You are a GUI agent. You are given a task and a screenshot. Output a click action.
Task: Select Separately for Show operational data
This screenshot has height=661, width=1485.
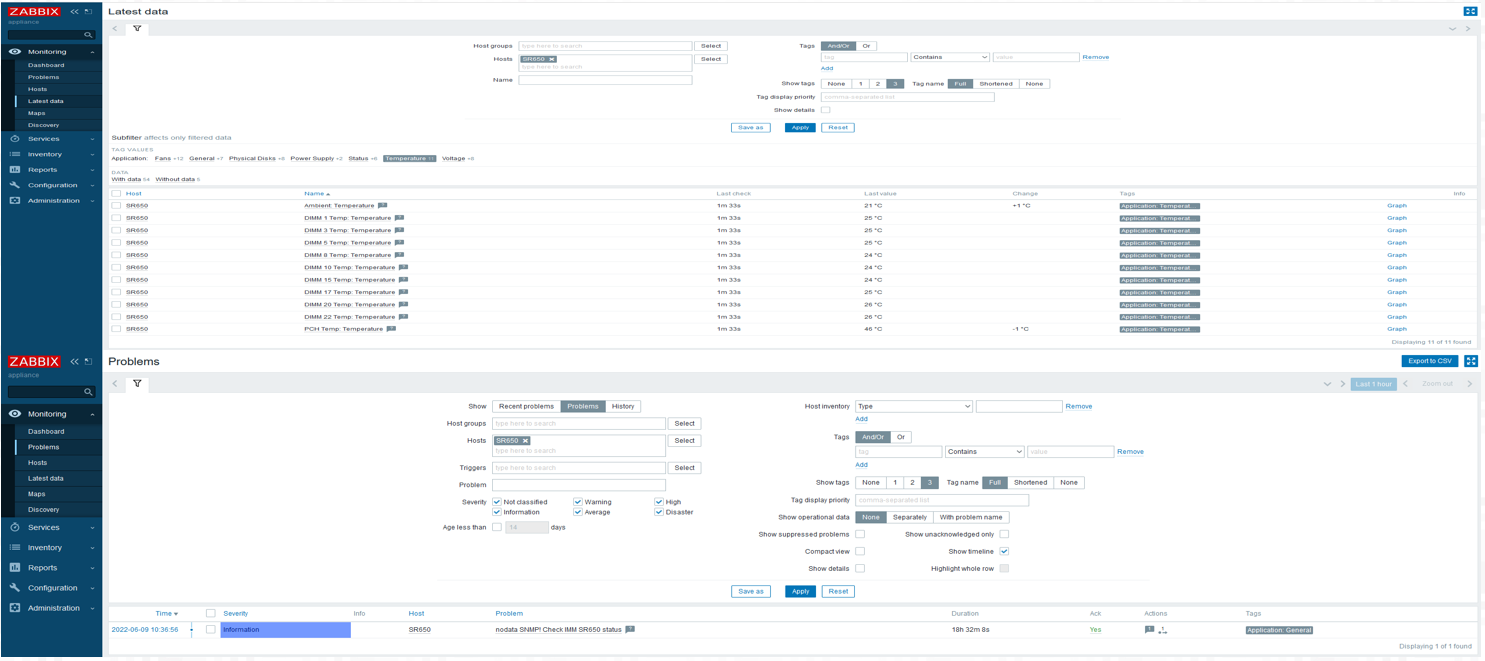click(910, 517)
